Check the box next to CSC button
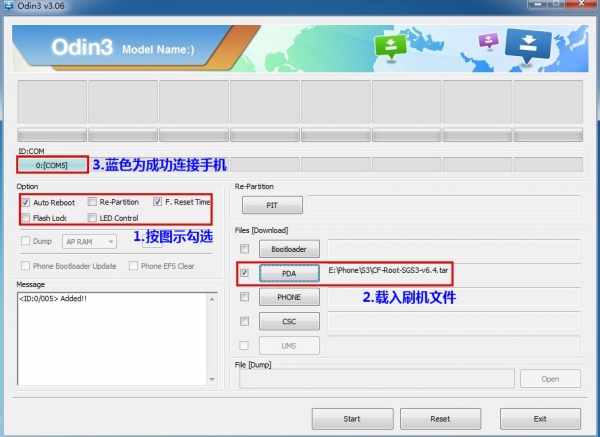600x437 pixels. click(x=244, y=321)
